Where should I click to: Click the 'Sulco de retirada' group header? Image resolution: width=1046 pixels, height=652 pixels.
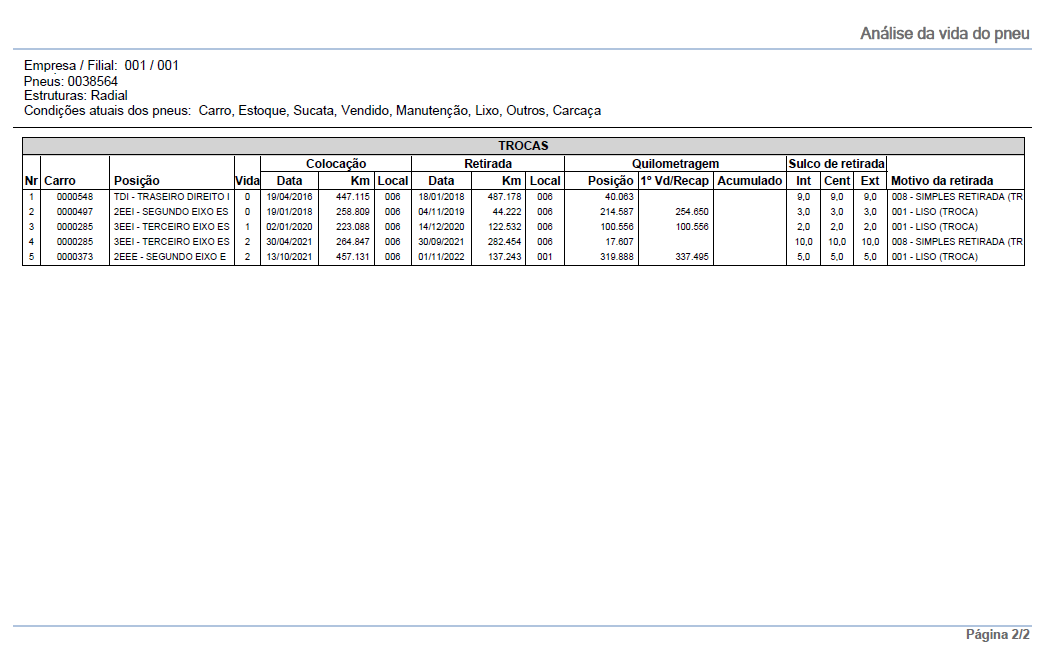coord(837,164)
